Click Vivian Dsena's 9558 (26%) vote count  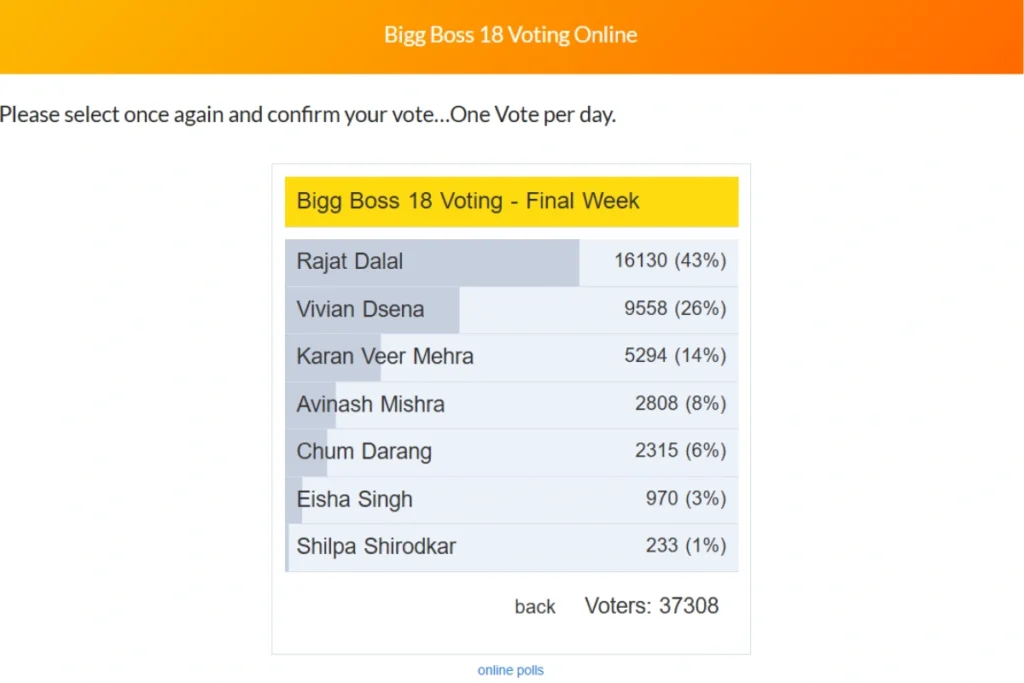point(675,308)
